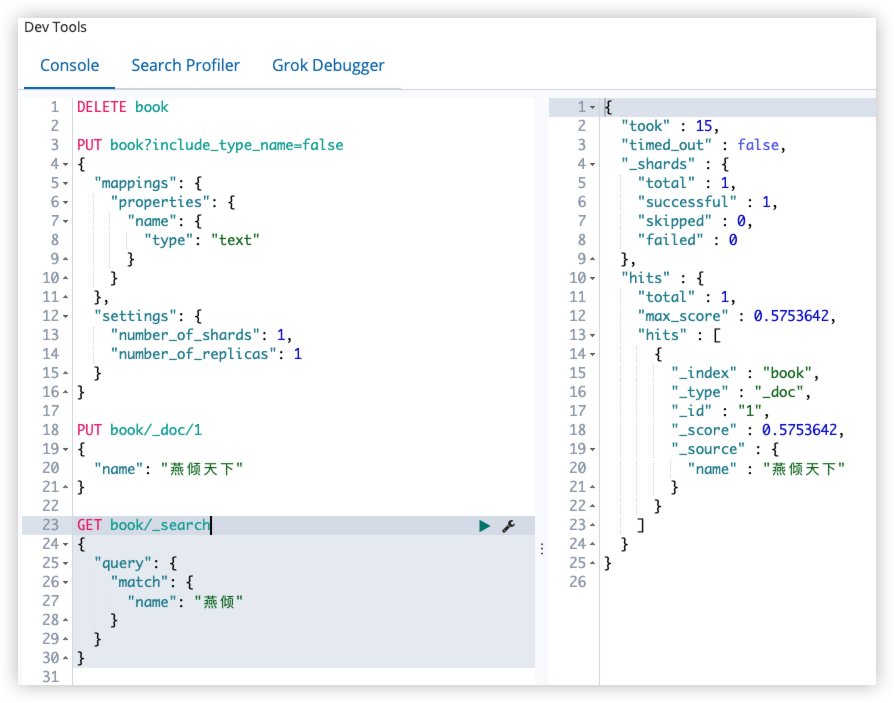Collapse the "hits" array at output line 13
Screen dimensions: 894x703
592,335
